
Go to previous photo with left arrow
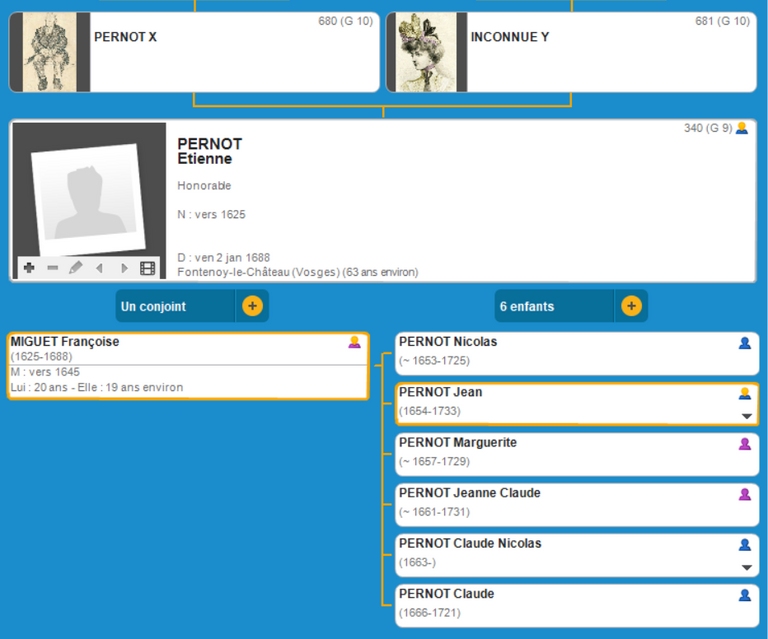point(99,268)
